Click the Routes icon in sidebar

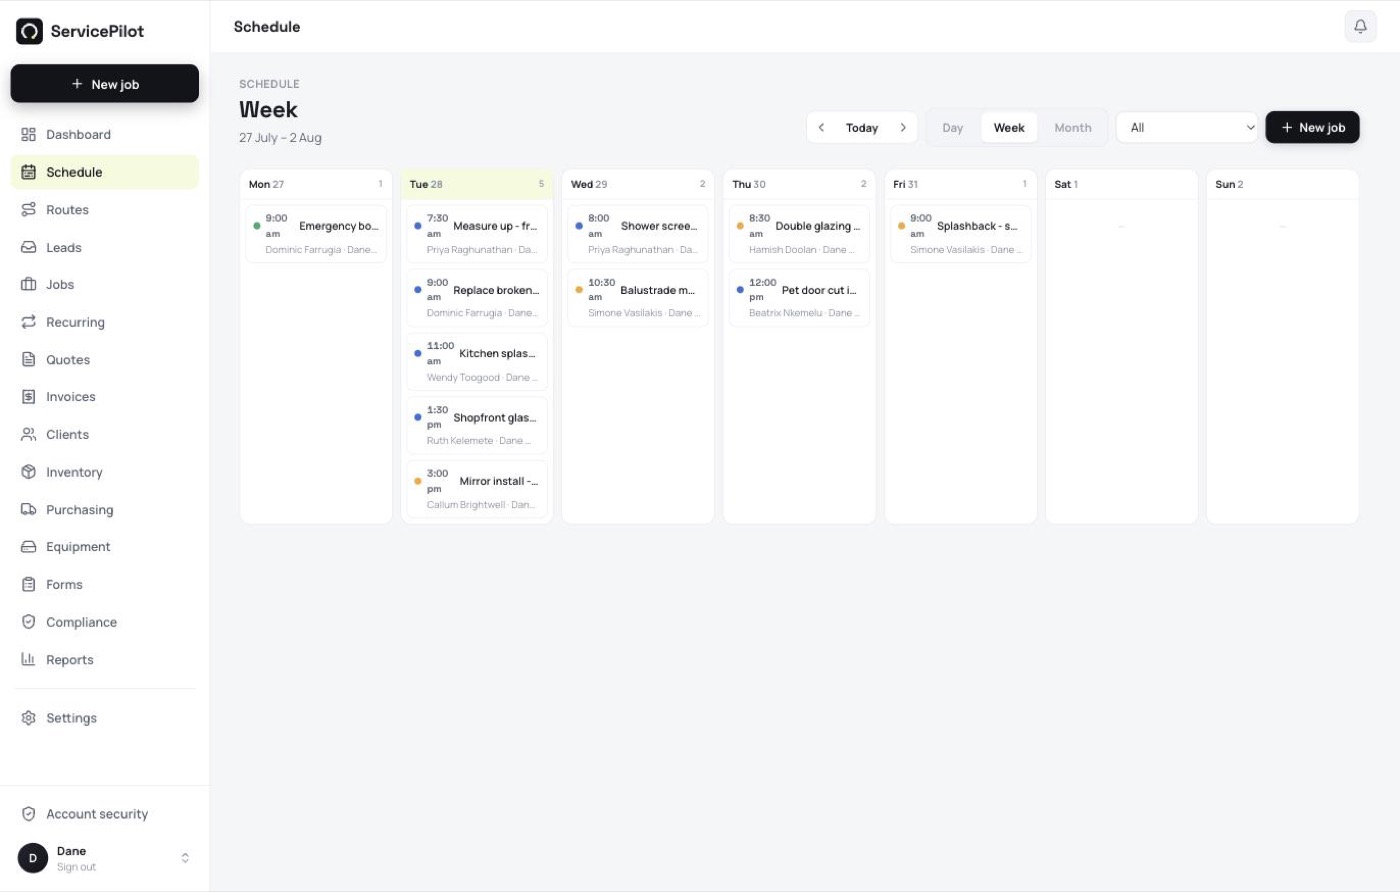coord(28,210)
